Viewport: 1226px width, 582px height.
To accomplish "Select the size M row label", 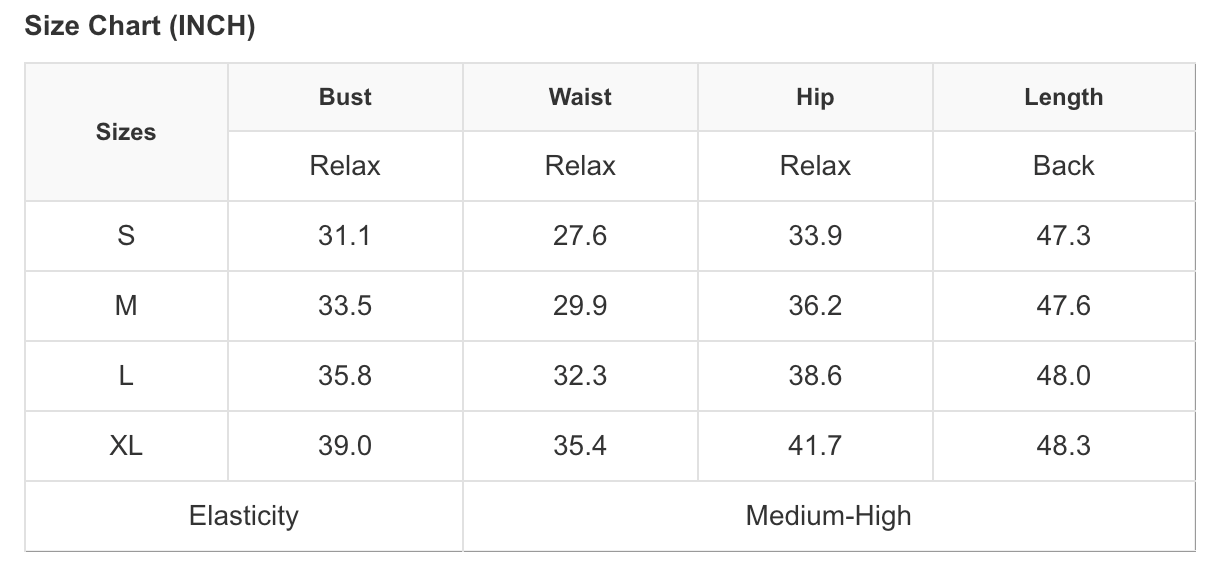I will [x=126, y=306].
